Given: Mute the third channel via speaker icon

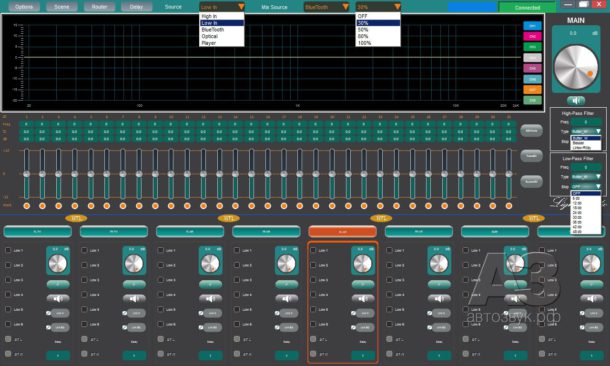Looking at the screenshot, I should click(210, 299).
